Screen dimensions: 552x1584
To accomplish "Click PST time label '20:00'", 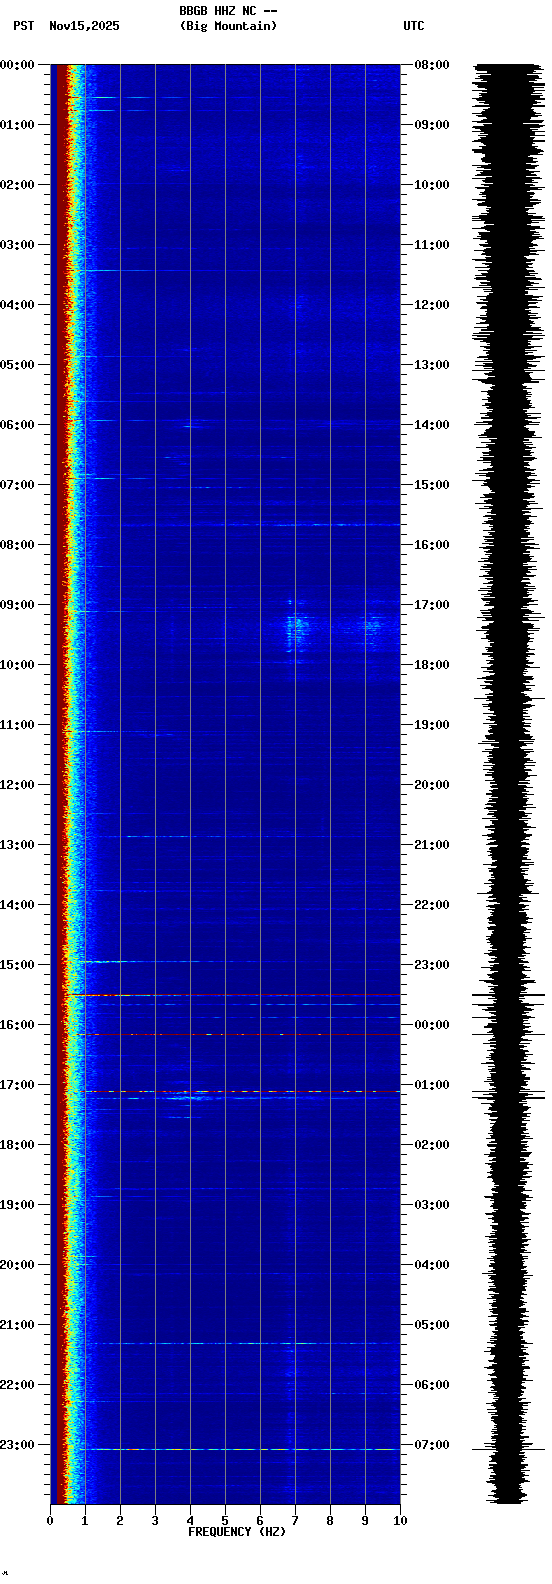I will pyautogui.click(x=18, y=1265).
